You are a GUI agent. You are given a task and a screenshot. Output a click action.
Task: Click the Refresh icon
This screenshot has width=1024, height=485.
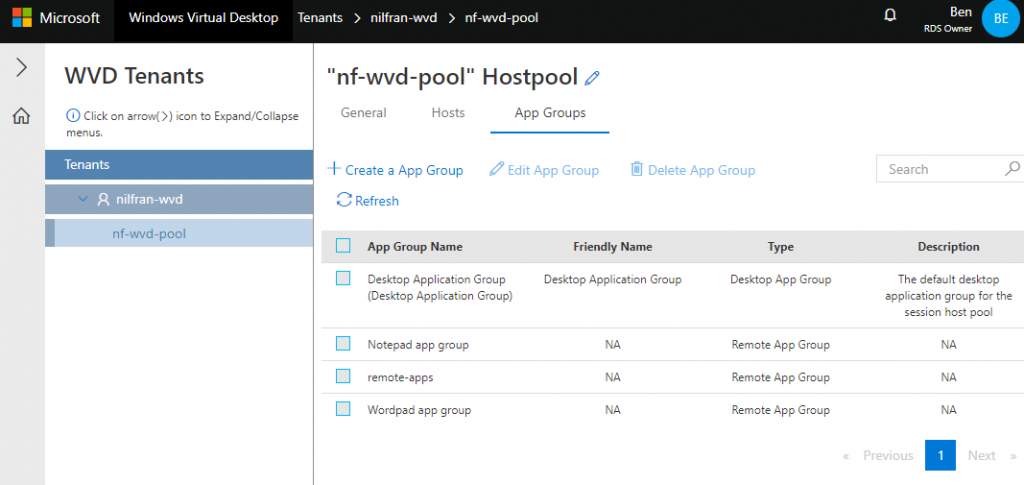[x=344, y=200]
